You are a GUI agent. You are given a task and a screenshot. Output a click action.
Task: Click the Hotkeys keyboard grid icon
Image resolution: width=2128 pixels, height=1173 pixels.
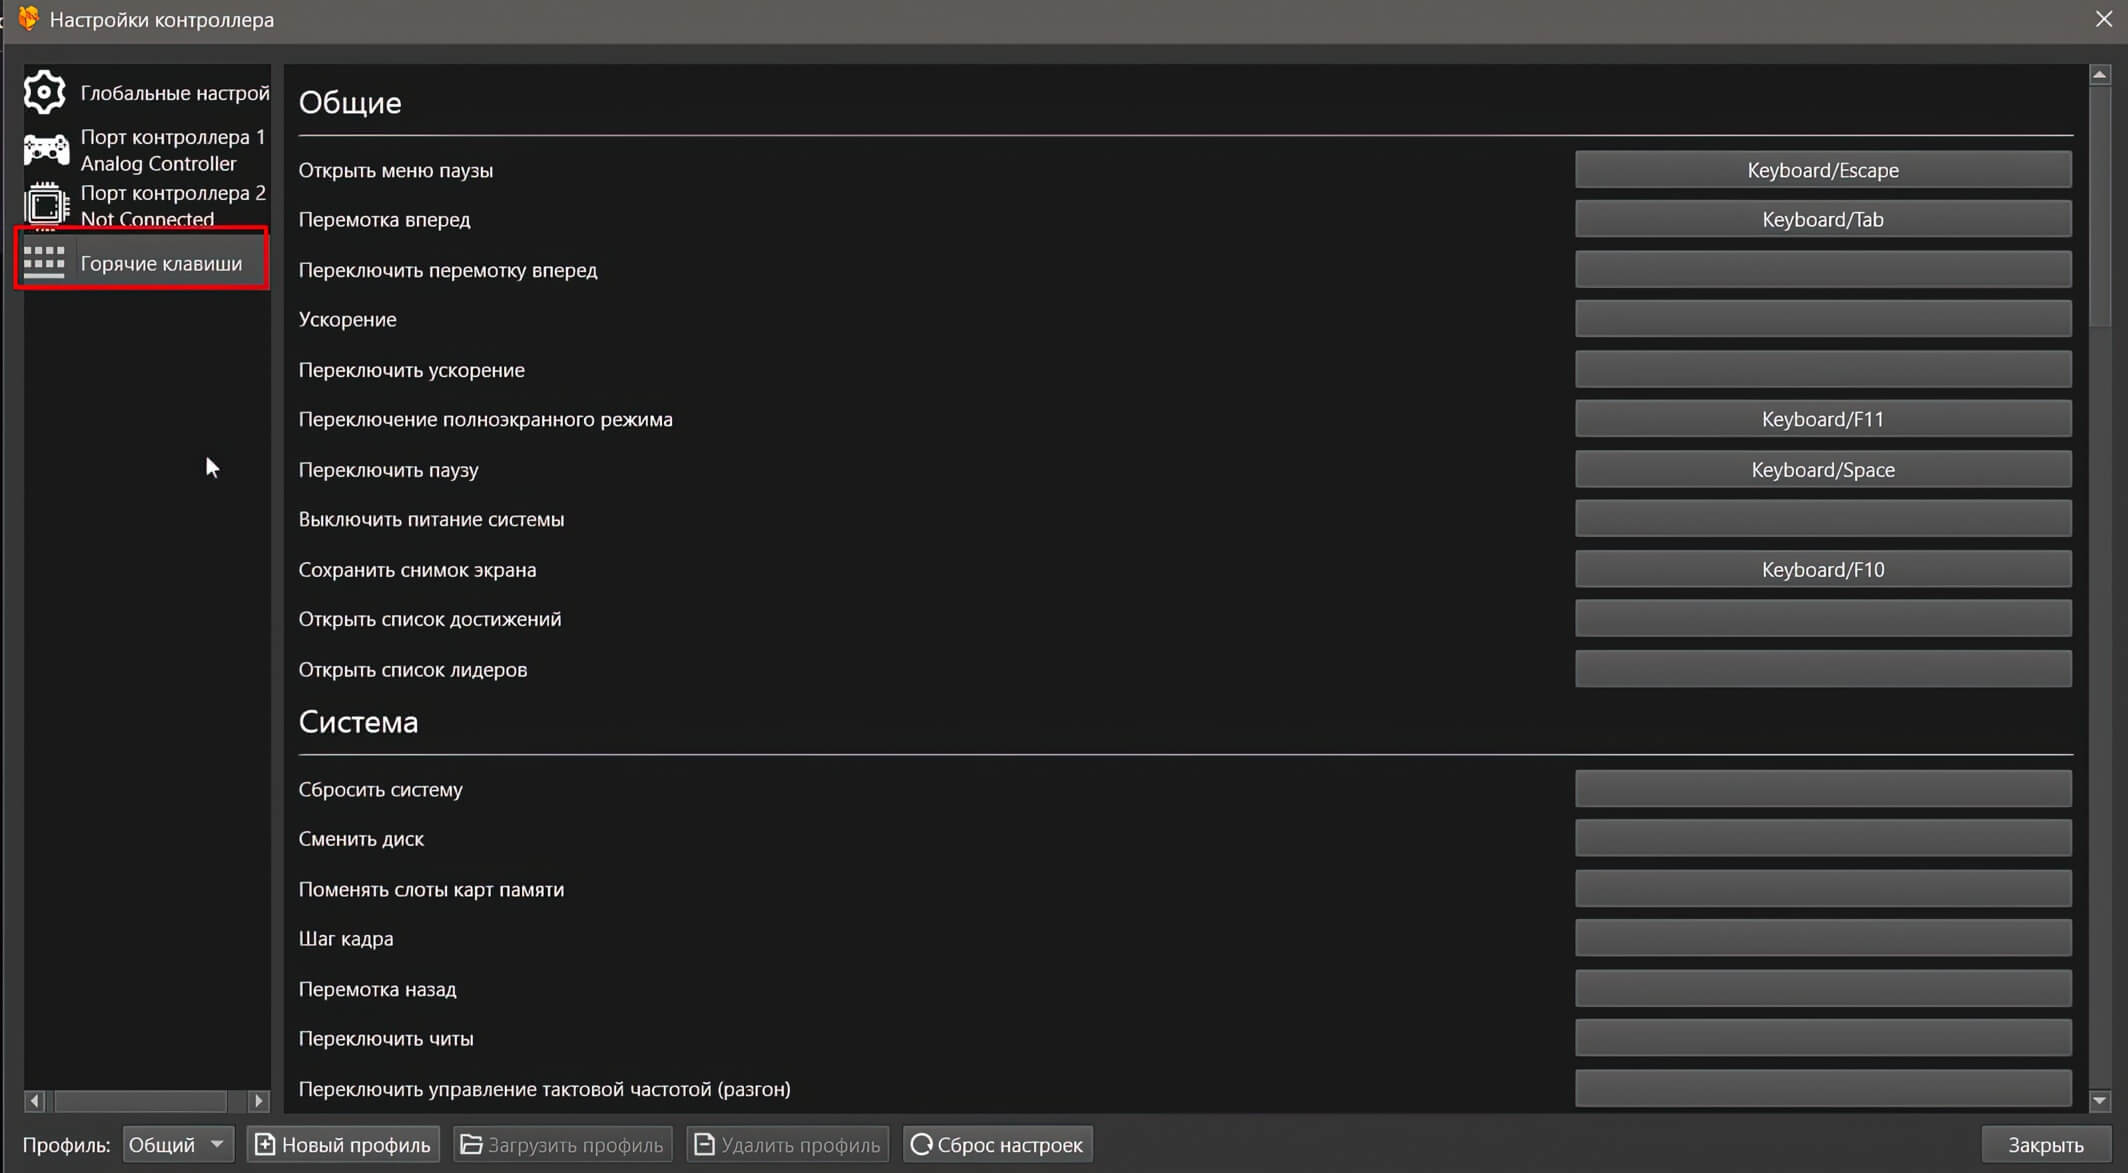[x=44, y=262]
